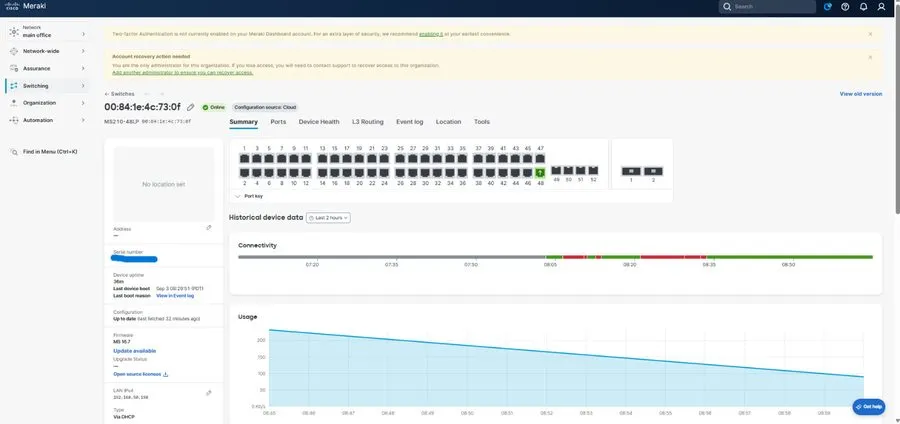Viewport: 900px width, 424px height.
Task: Click Add another administrator link
Action: [x=183, y=73]
